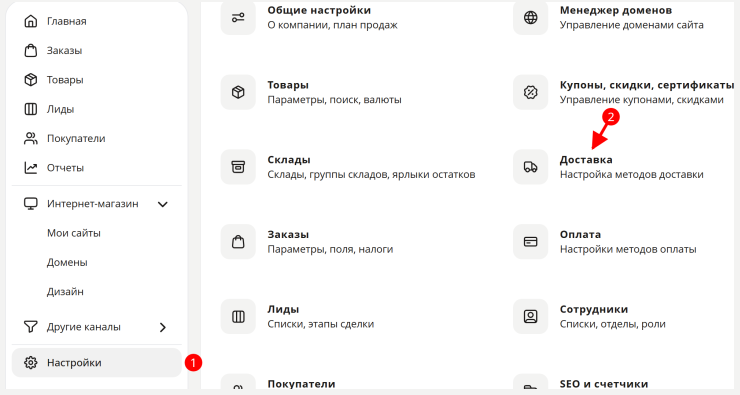Click the columns icon of the Лиды settings card

[238, 316]
